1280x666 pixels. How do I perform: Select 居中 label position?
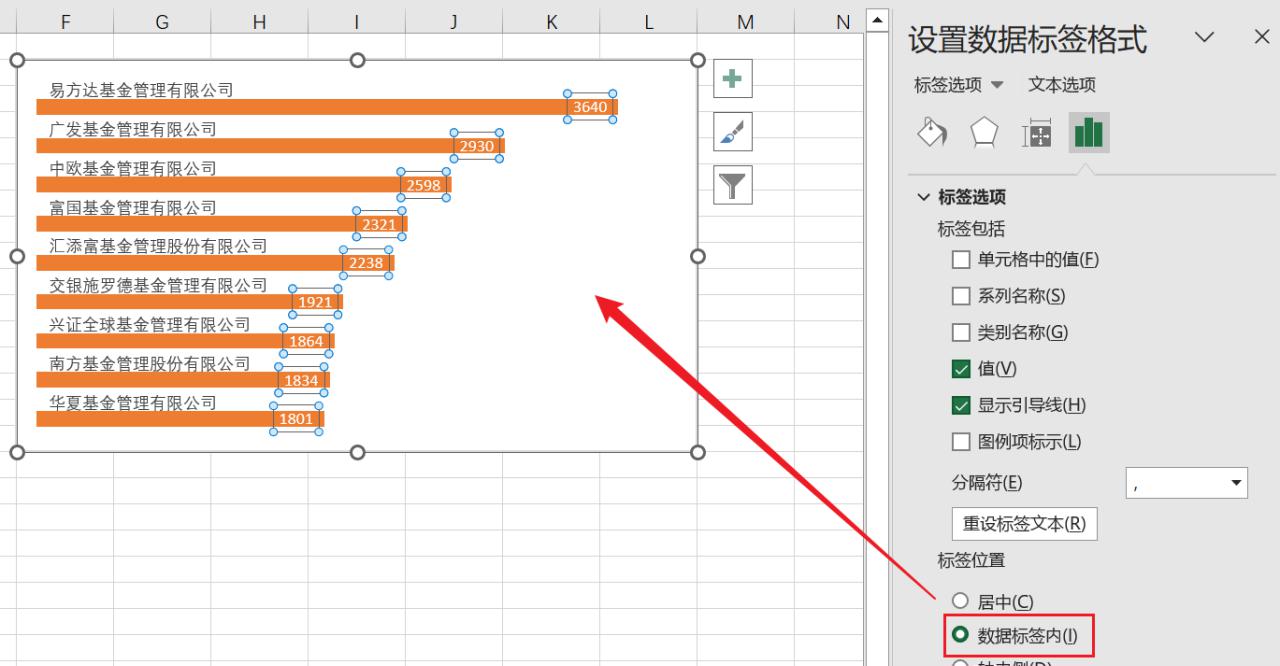[x=961, y=601]
